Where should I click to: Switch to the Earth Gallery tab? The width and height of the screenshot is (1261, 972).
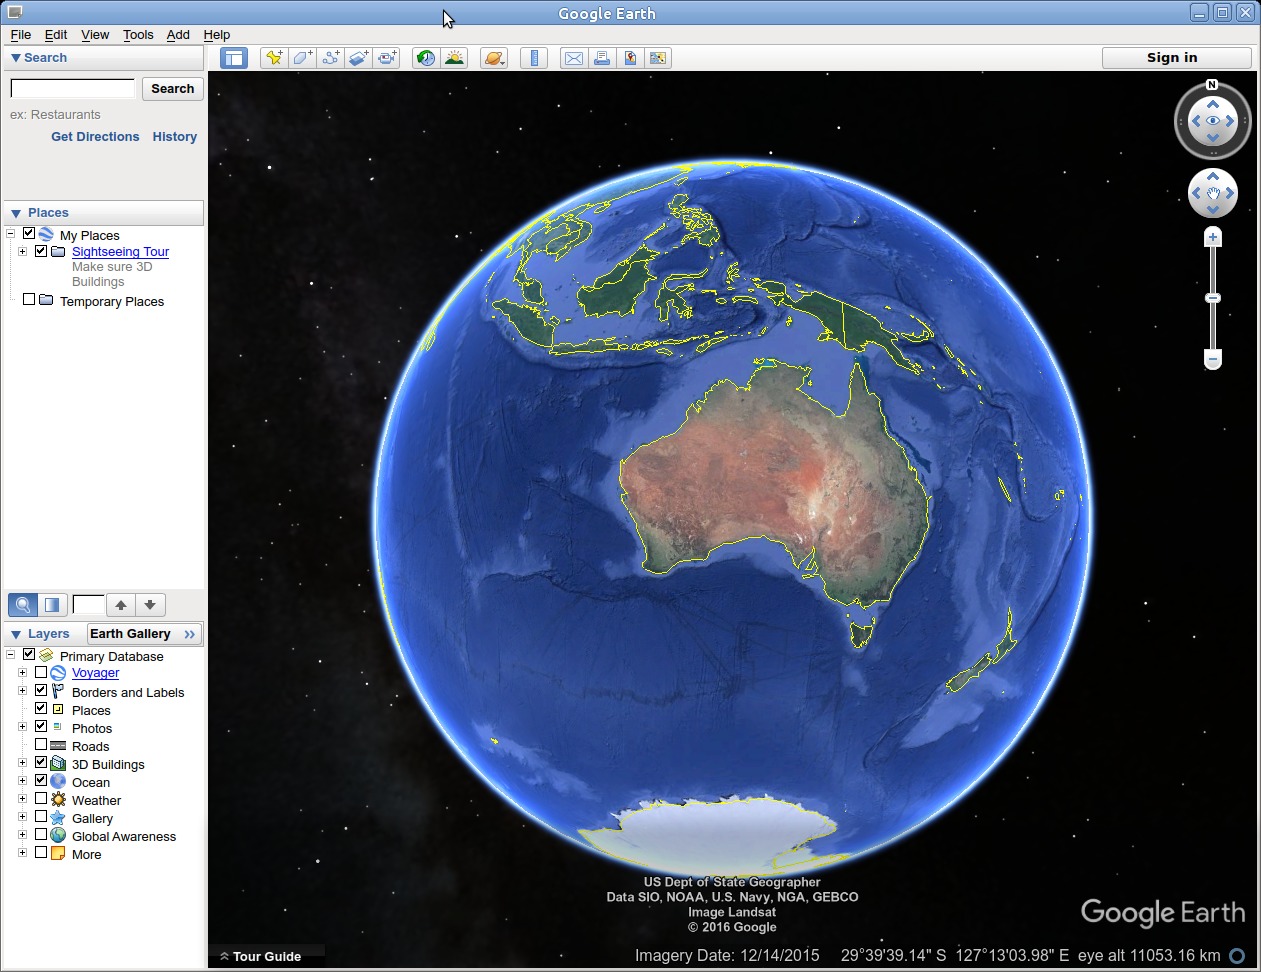[x=131, y=633]
